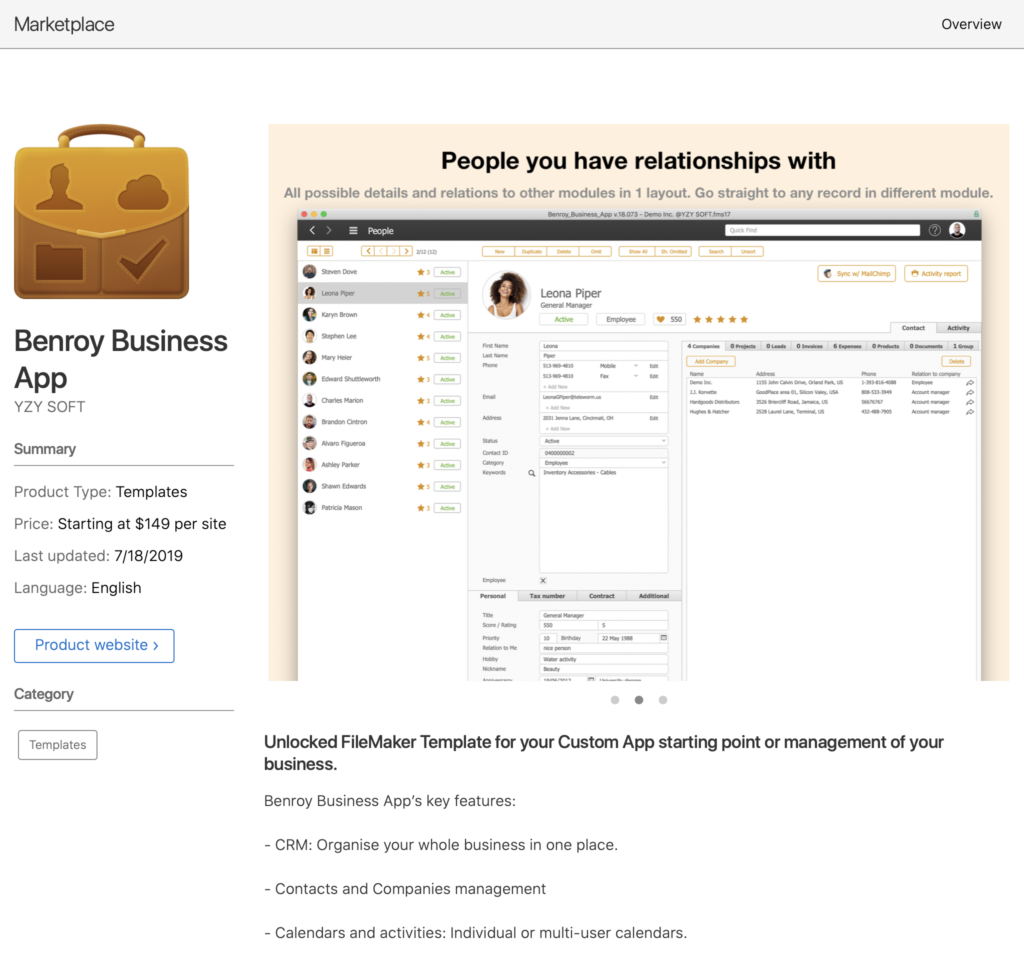Click the keywords magnifier search icon
This screenshot has height=964, width=1024.
532,473
